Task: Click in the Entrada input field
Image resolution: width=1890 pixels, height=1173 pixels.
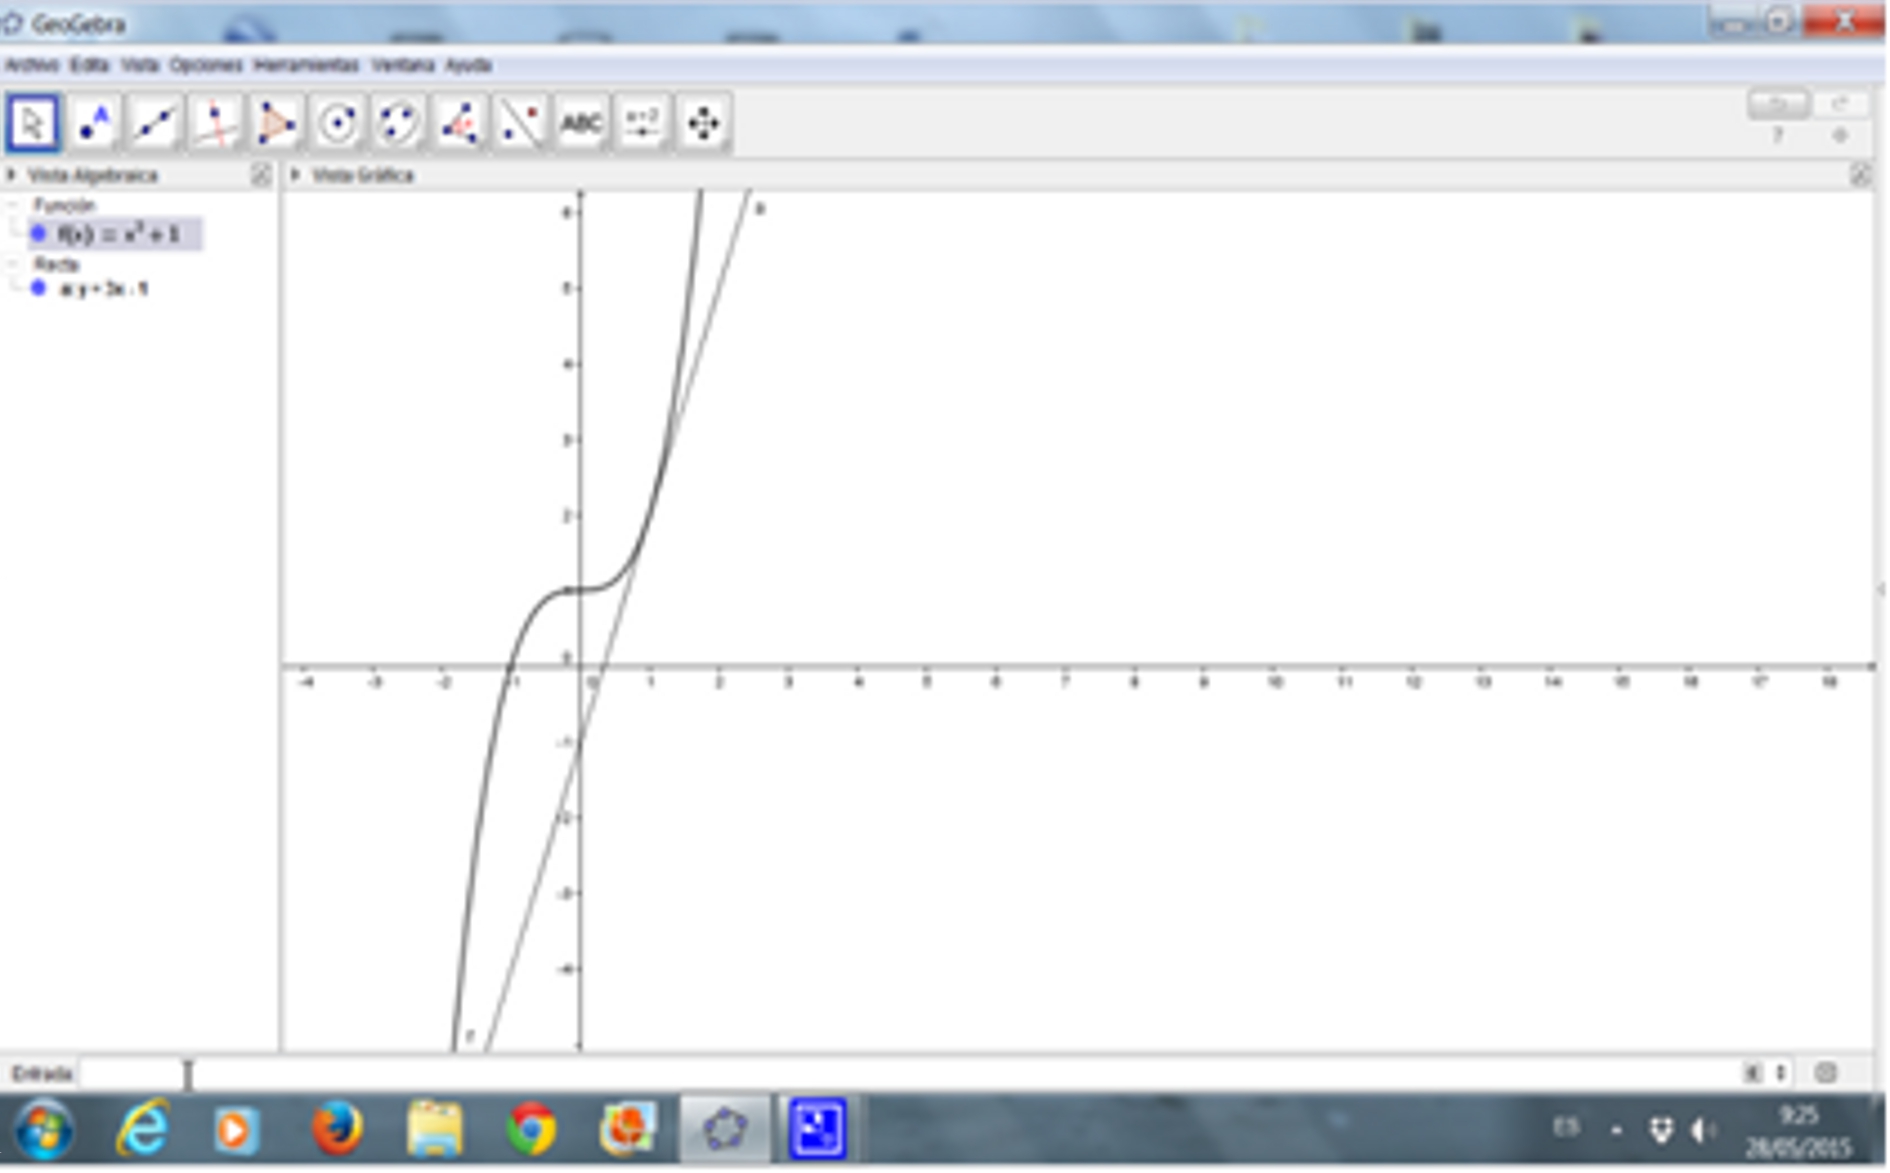Action: click(900, 1074)
